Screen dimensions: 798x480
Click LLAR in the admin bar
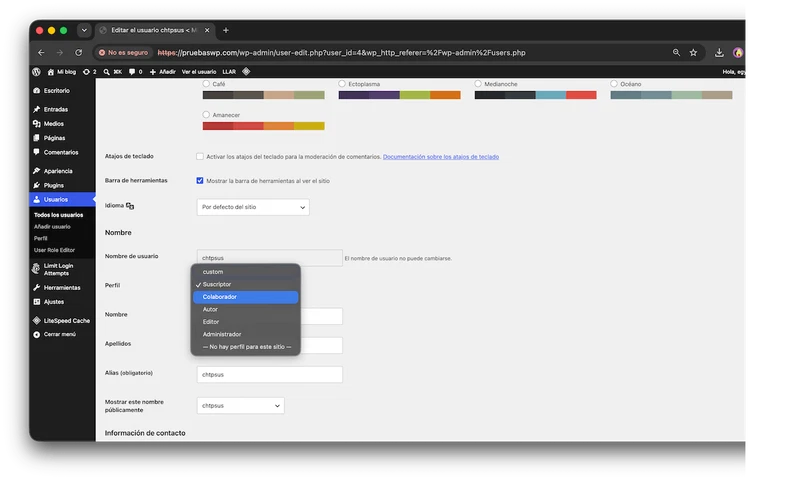[229, 72]
